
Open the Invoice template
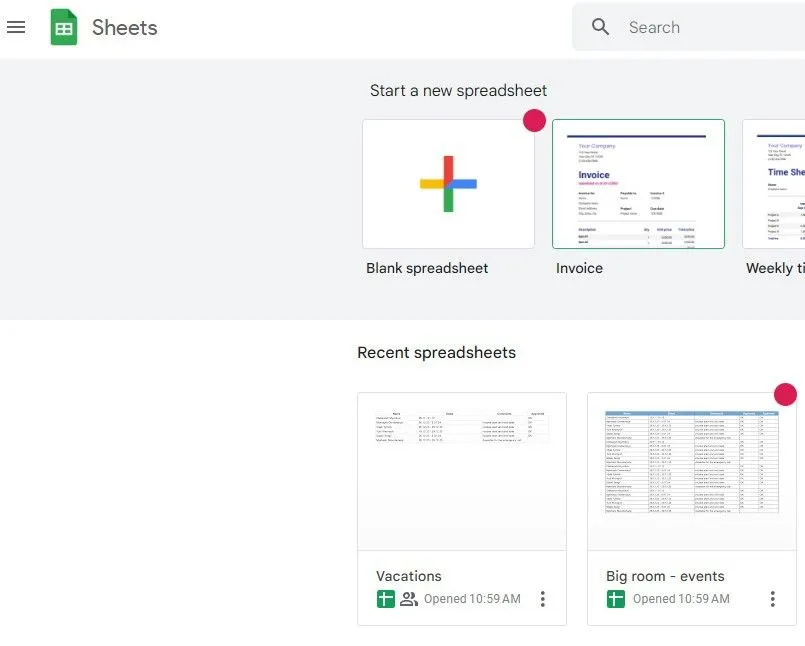pos(638,184)
